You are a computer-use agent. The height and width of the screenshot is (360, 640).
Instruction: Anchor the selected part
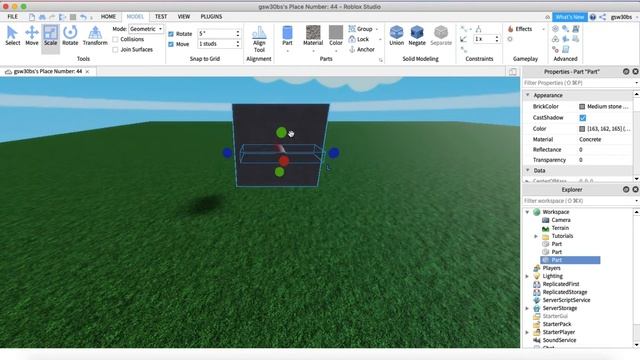tap(362, 49)
